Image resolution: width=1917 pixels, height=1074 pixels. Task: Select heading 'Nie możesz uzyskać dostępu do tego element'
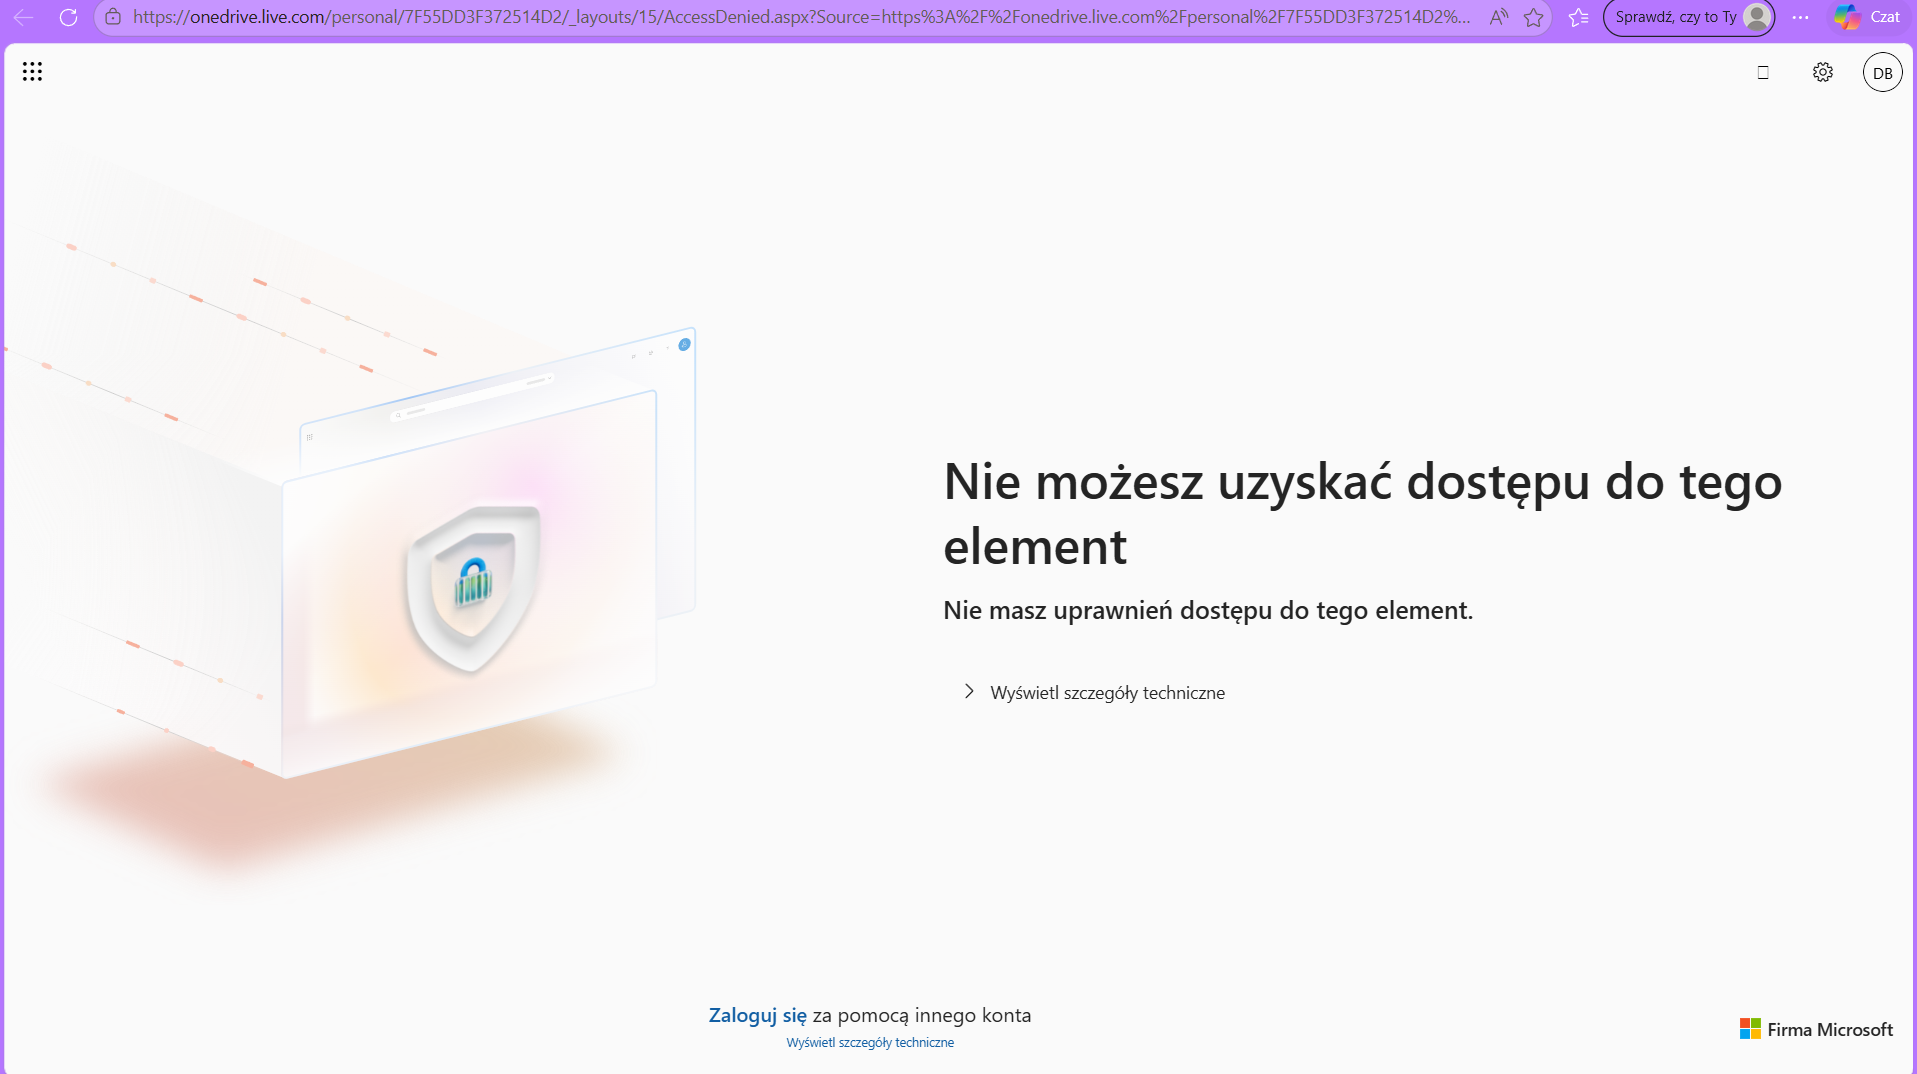[1362, 514]
